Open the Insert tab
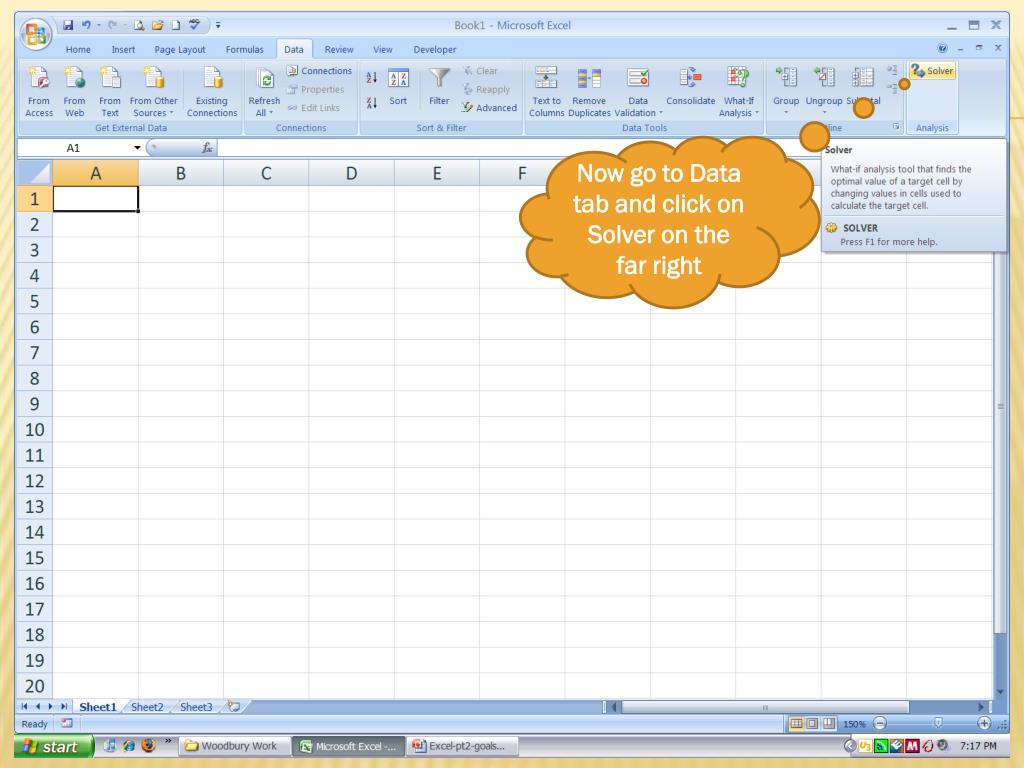1024x768 pixels. tap(123, 50)
